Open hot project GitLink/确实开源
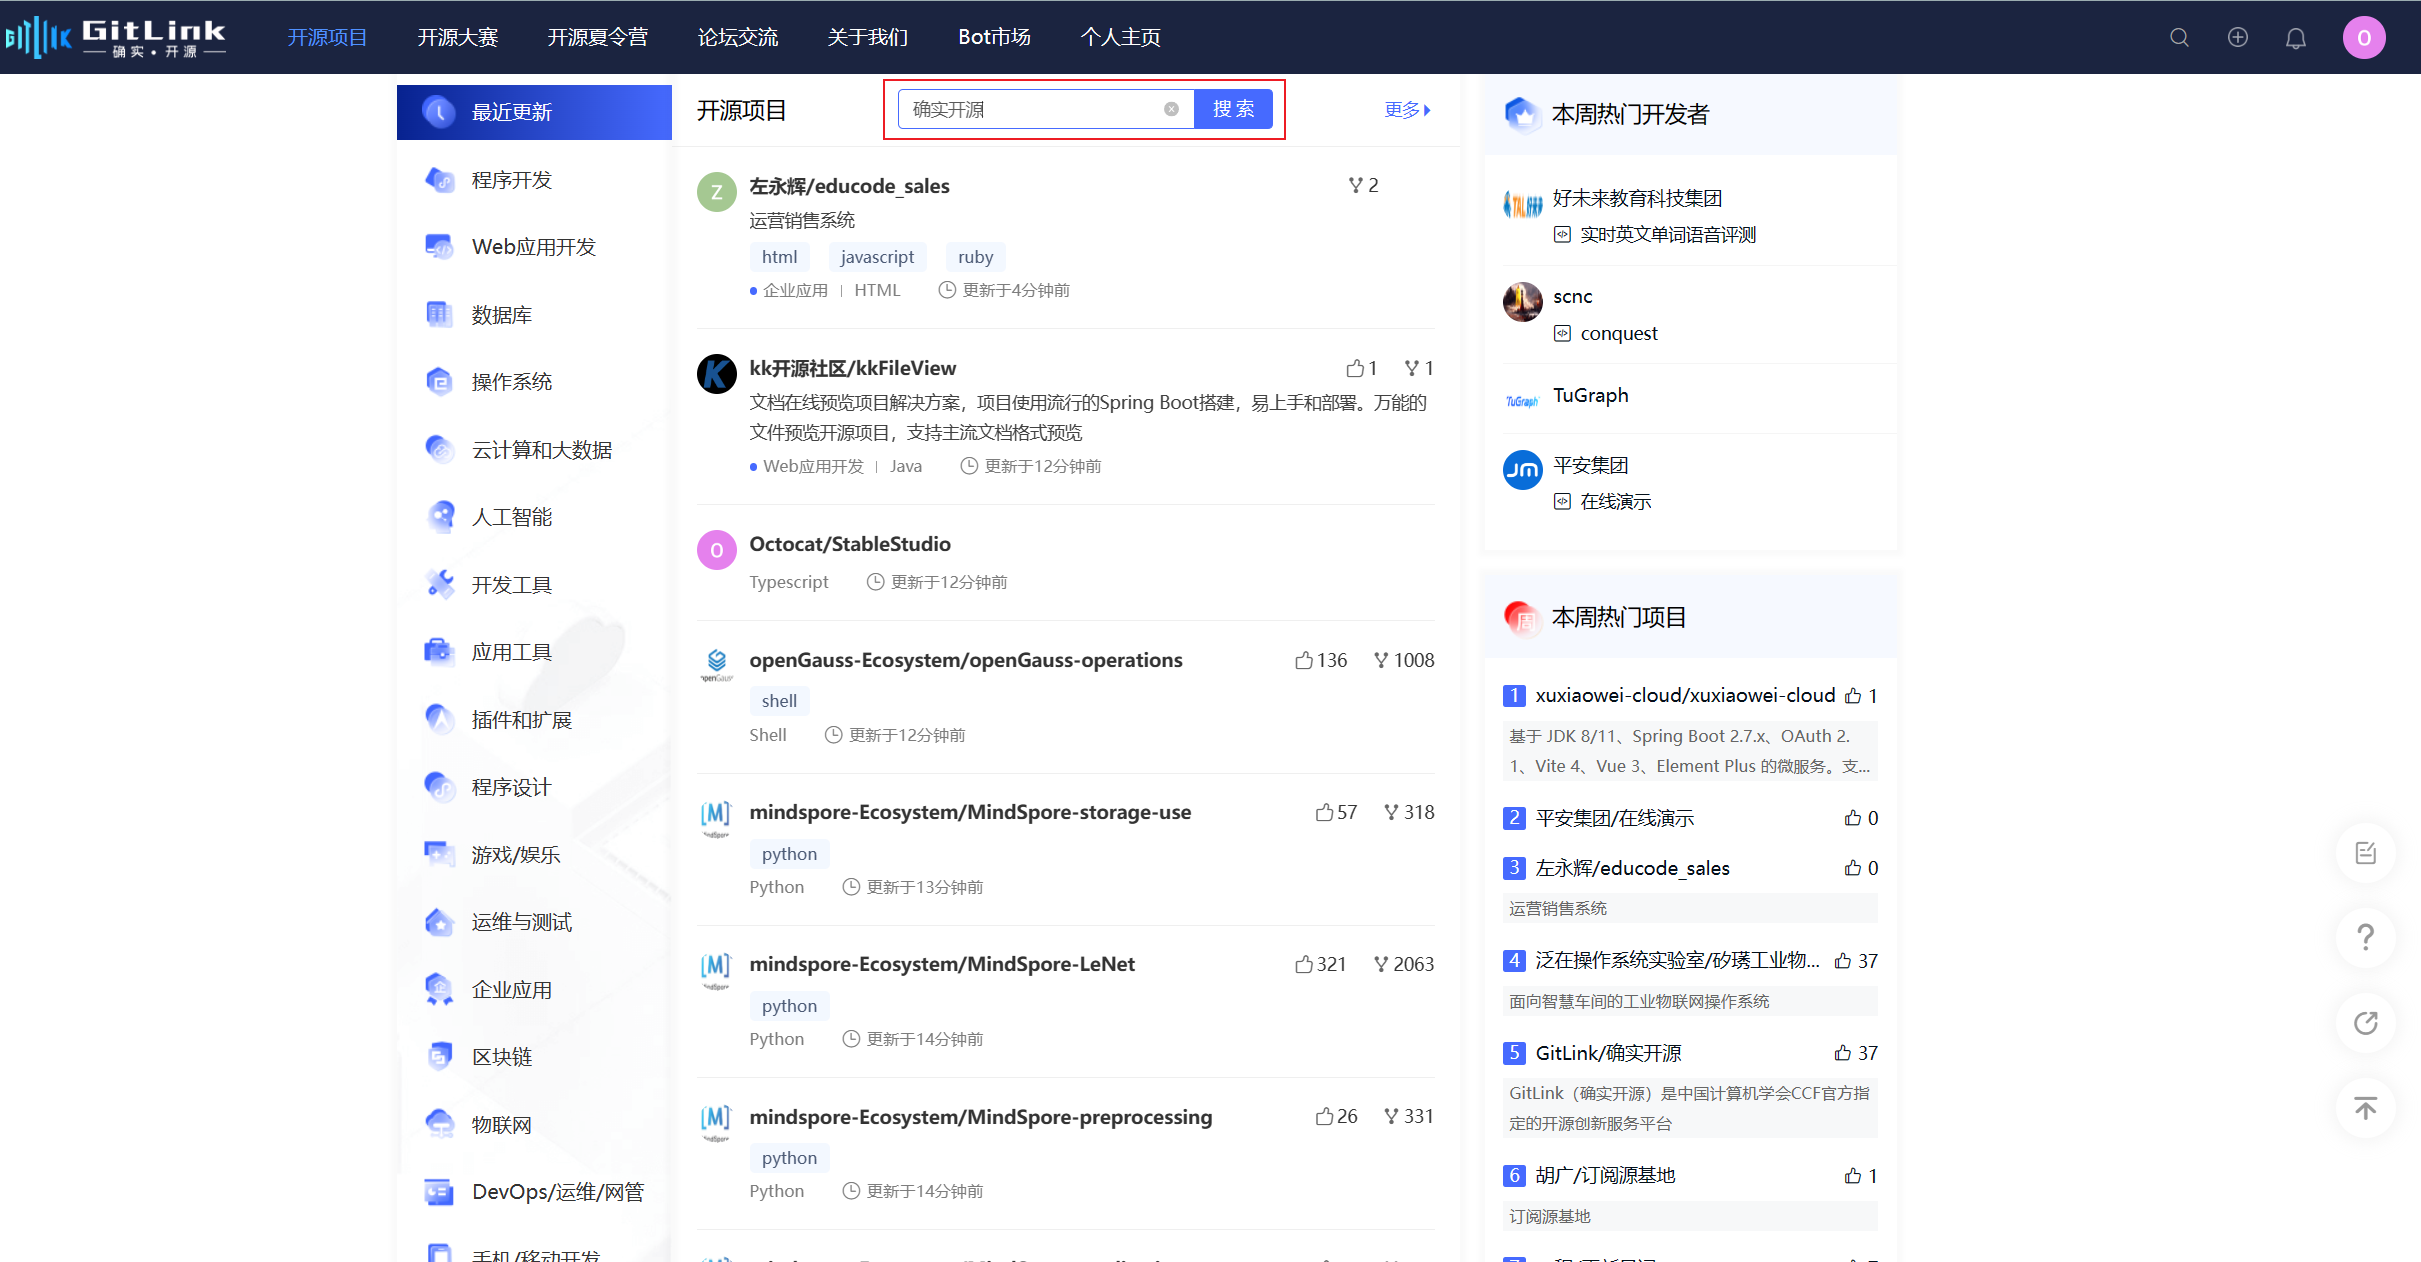This screenshot has height=1262, width=2421. 1608,1053
